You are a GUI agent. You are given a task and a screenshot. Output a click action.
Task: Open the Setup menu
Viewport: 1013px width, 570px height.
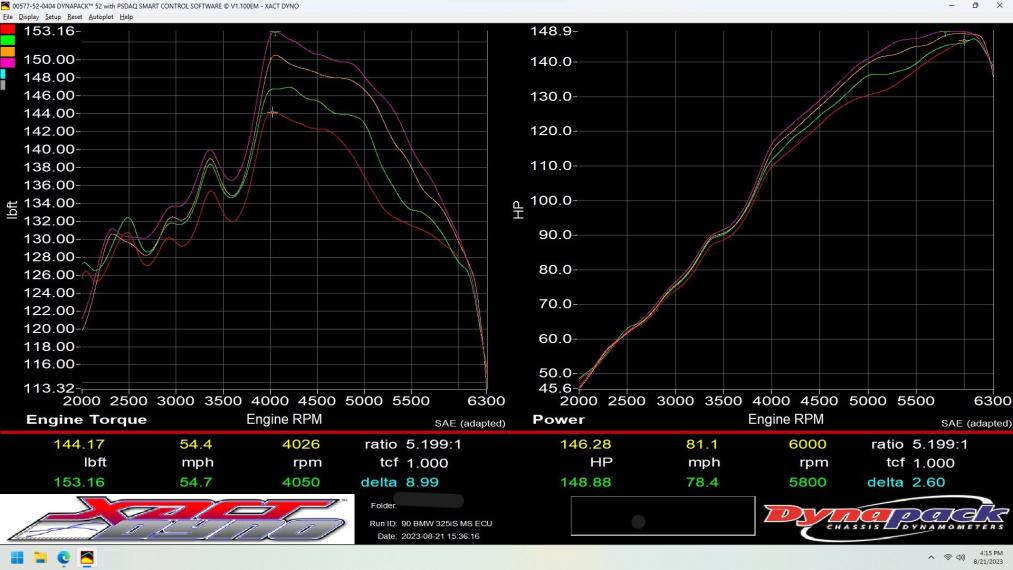tap(53, 17)
